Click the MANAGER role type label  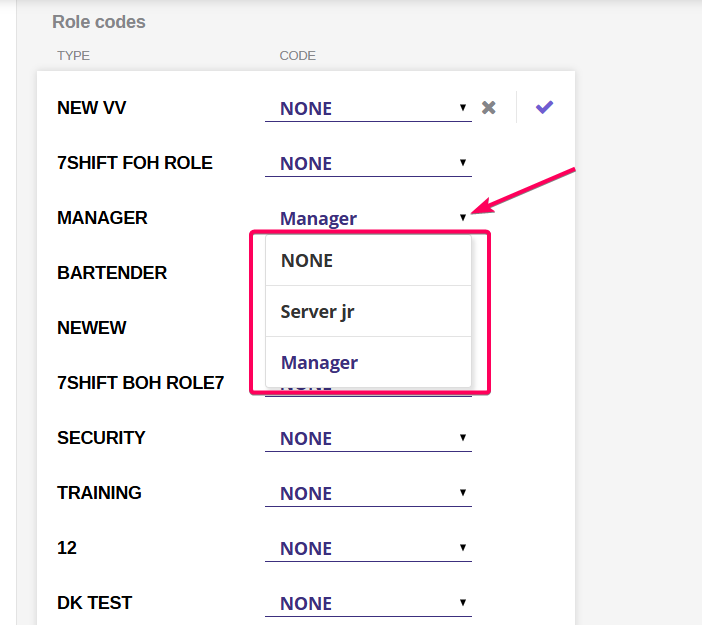pos(102,218)
